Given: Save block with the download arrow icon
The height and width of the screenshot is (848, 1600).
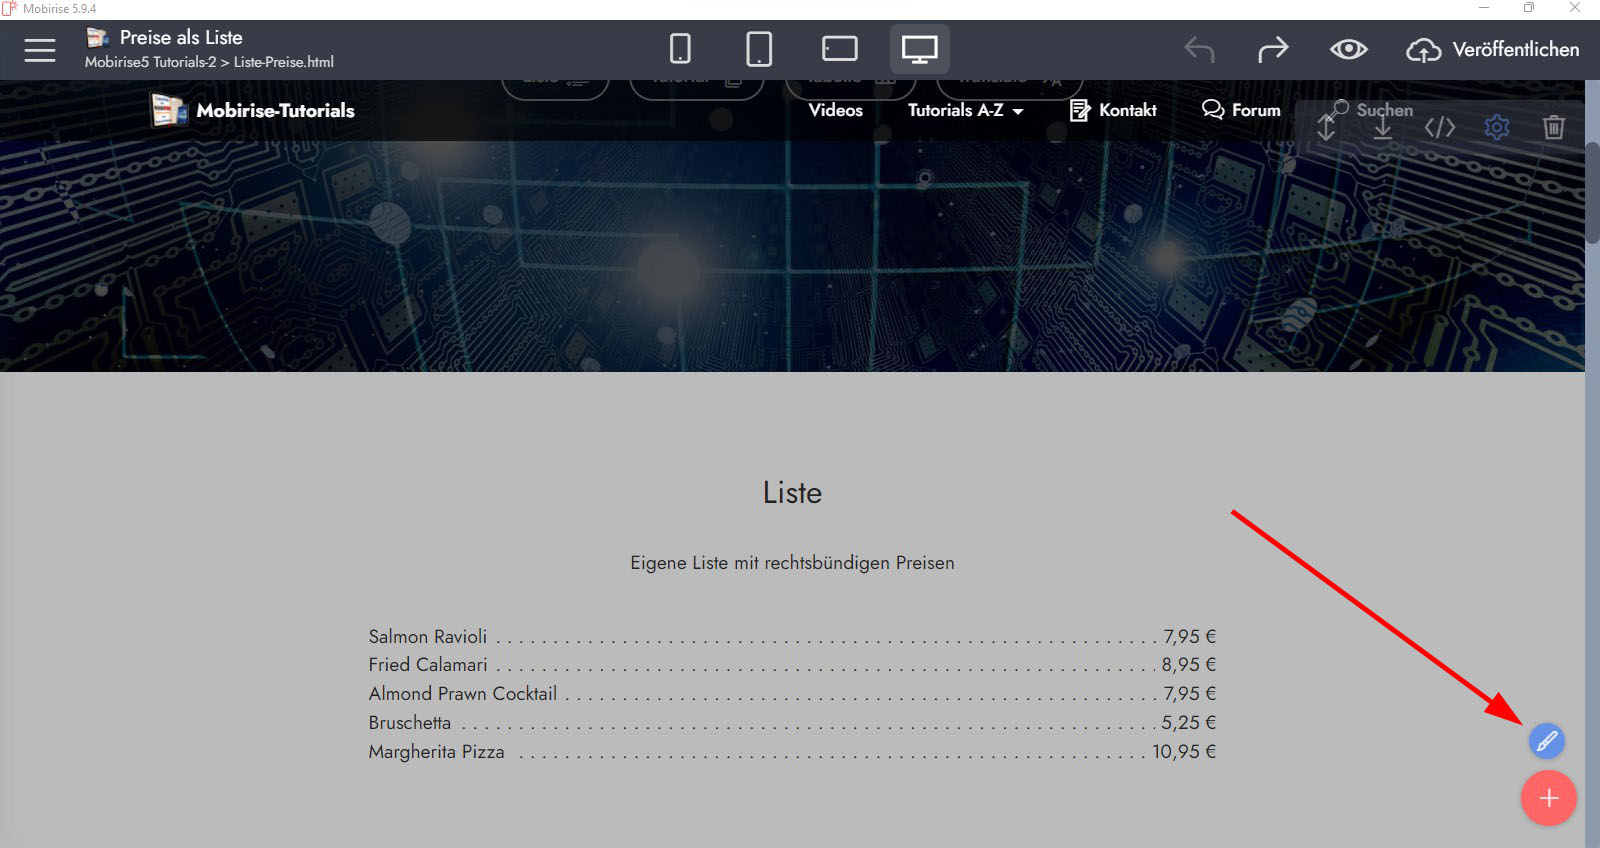Looking at the screenshot, I should [x=1383, y=127].
